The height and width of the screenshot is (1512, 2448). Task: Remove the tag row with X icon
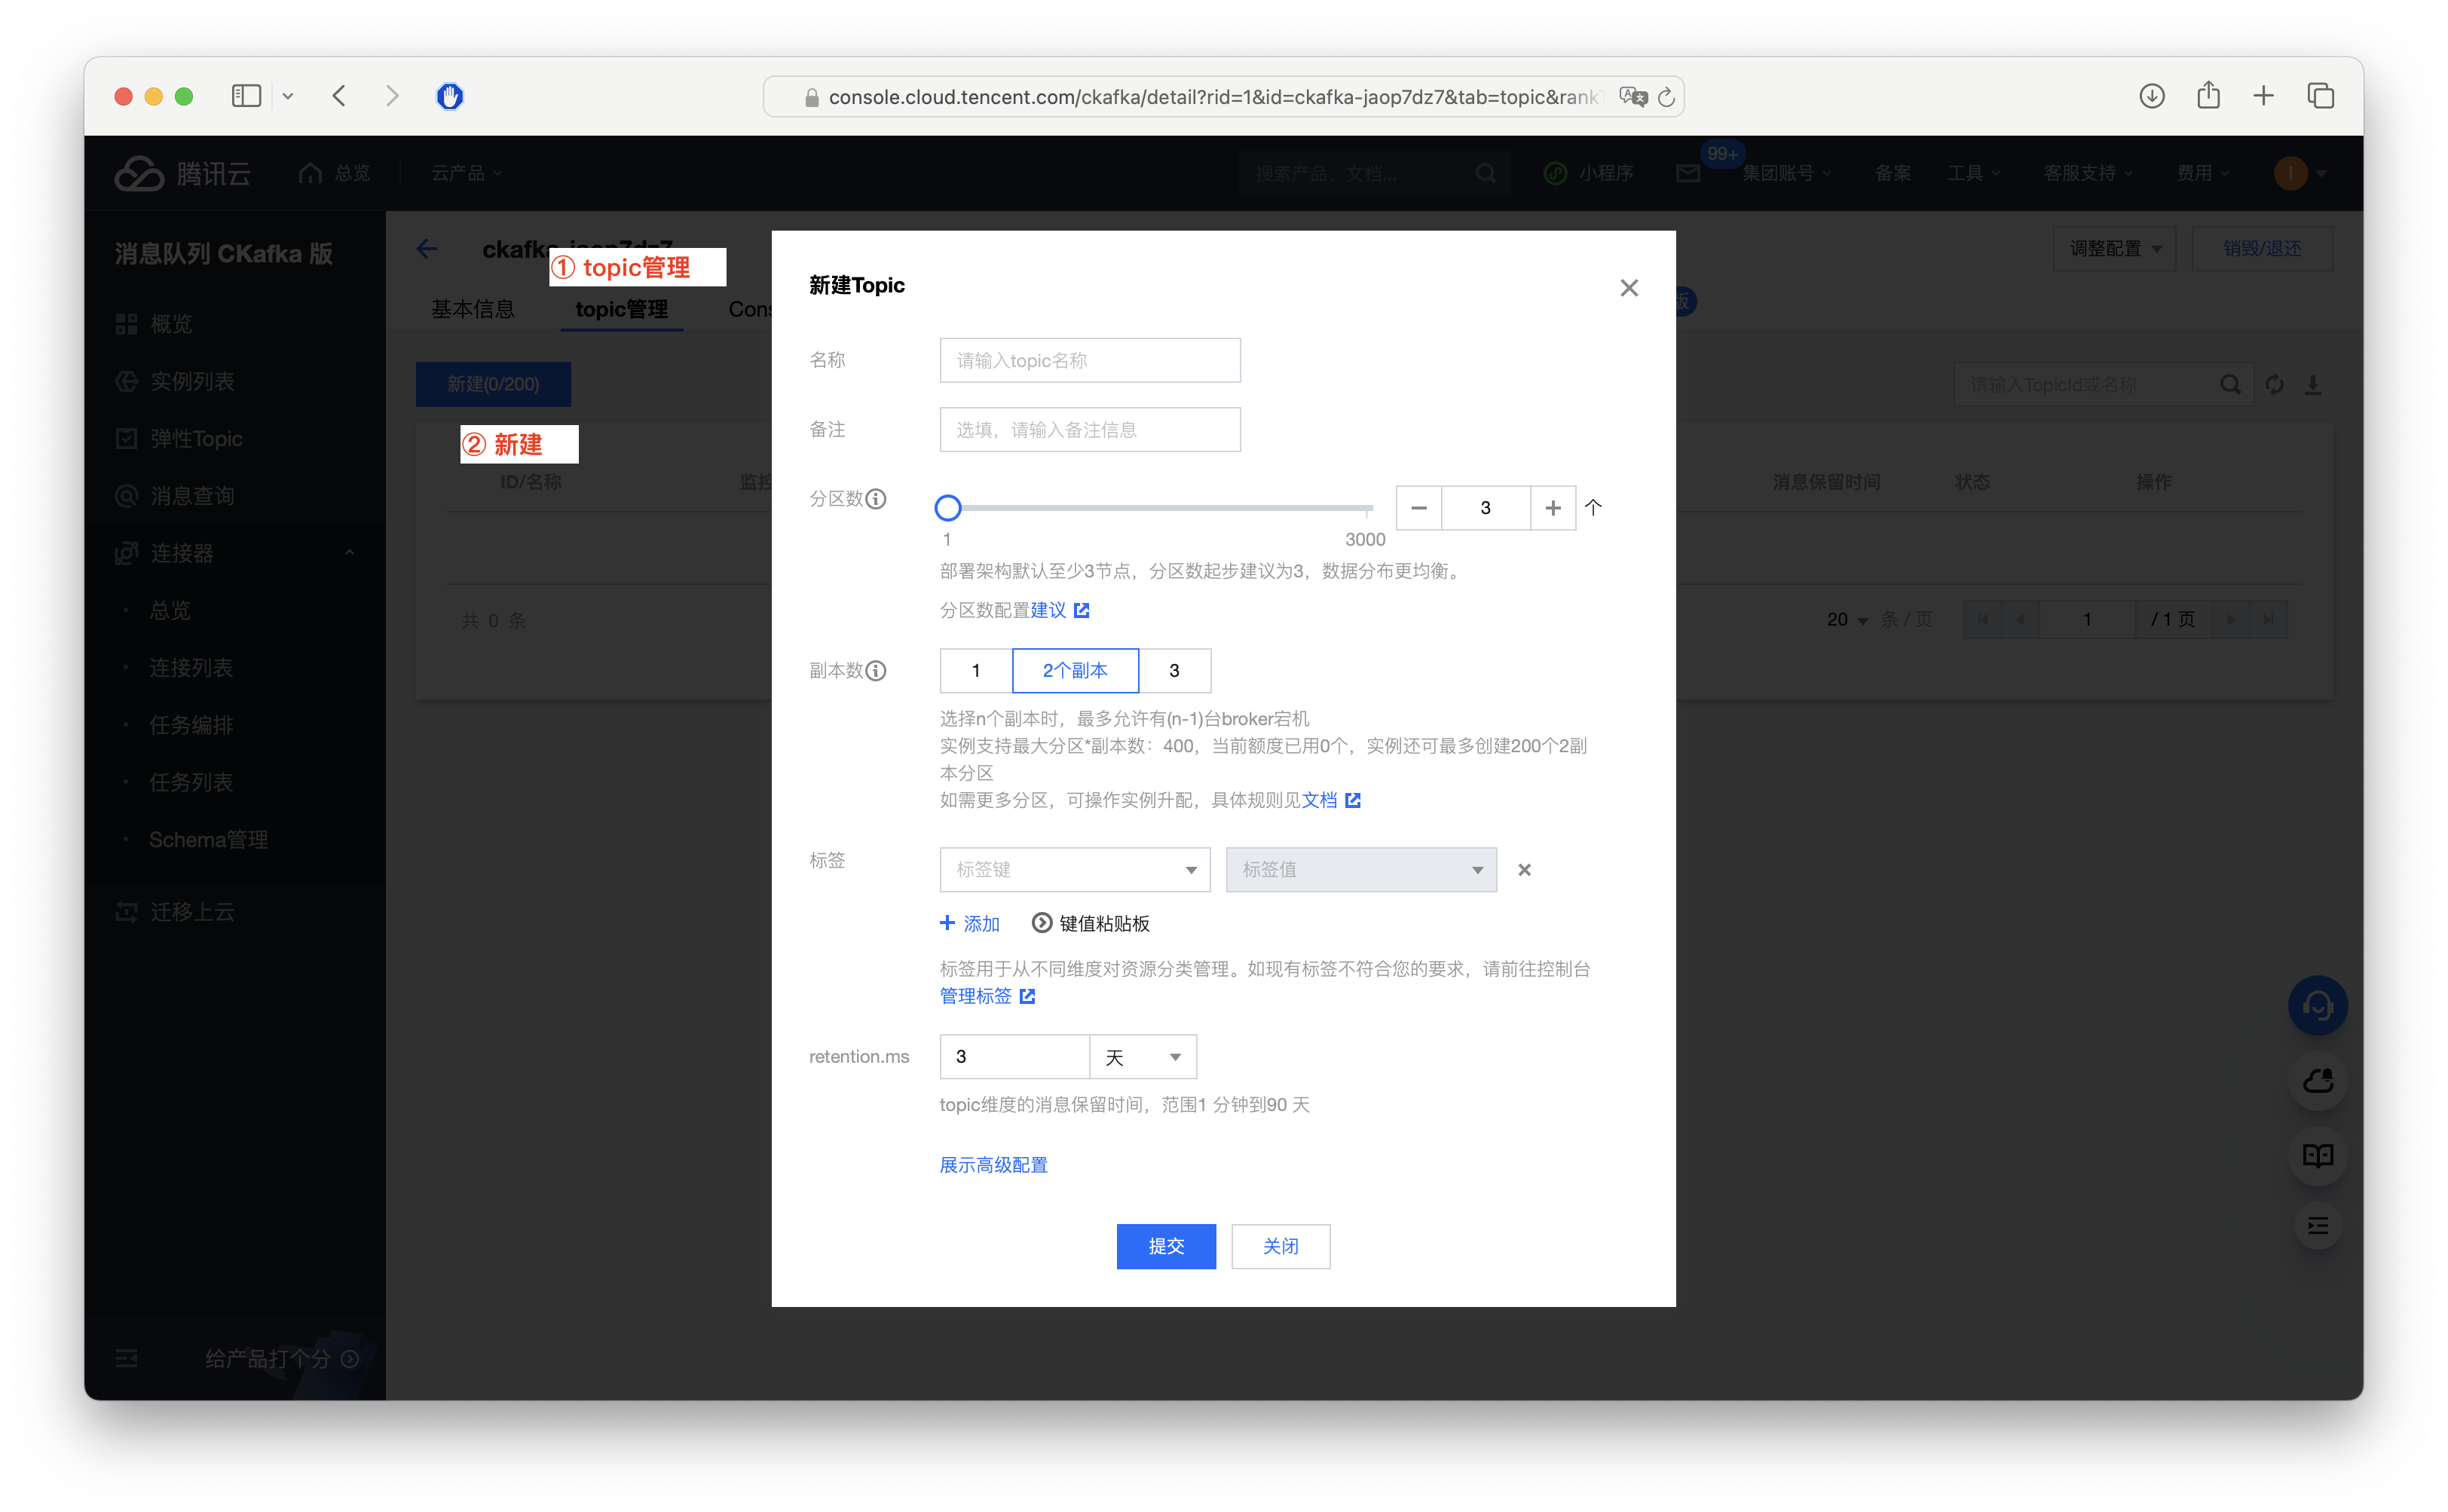[x=1524, y=870]
